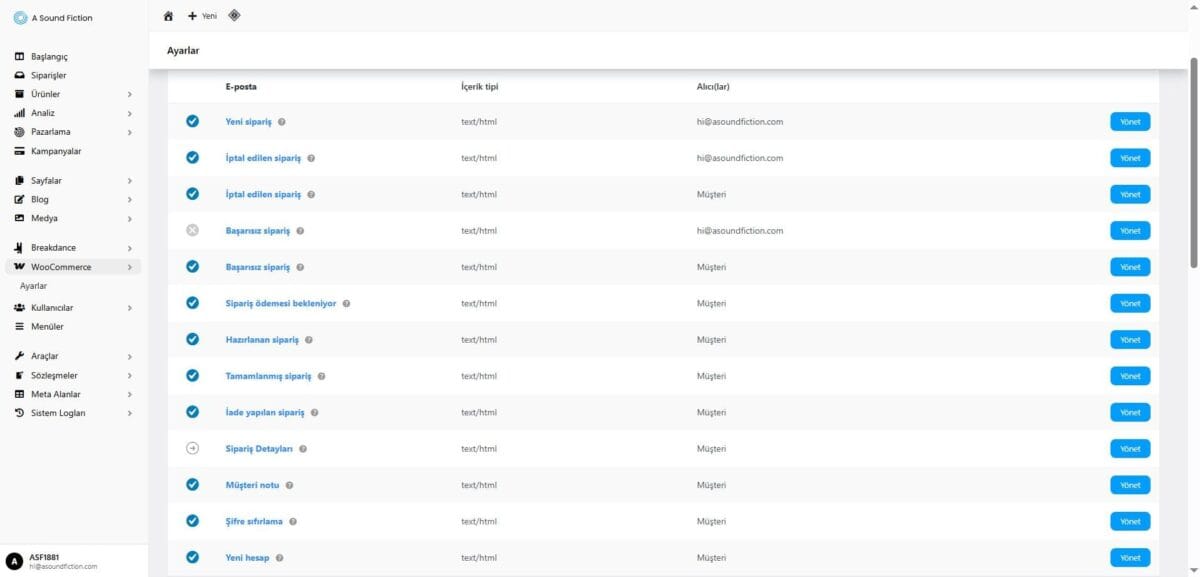The width and height of the screenshot is (1200, 577).
Task: Click the home icon in top bar
Action: (x=168, y=16)
